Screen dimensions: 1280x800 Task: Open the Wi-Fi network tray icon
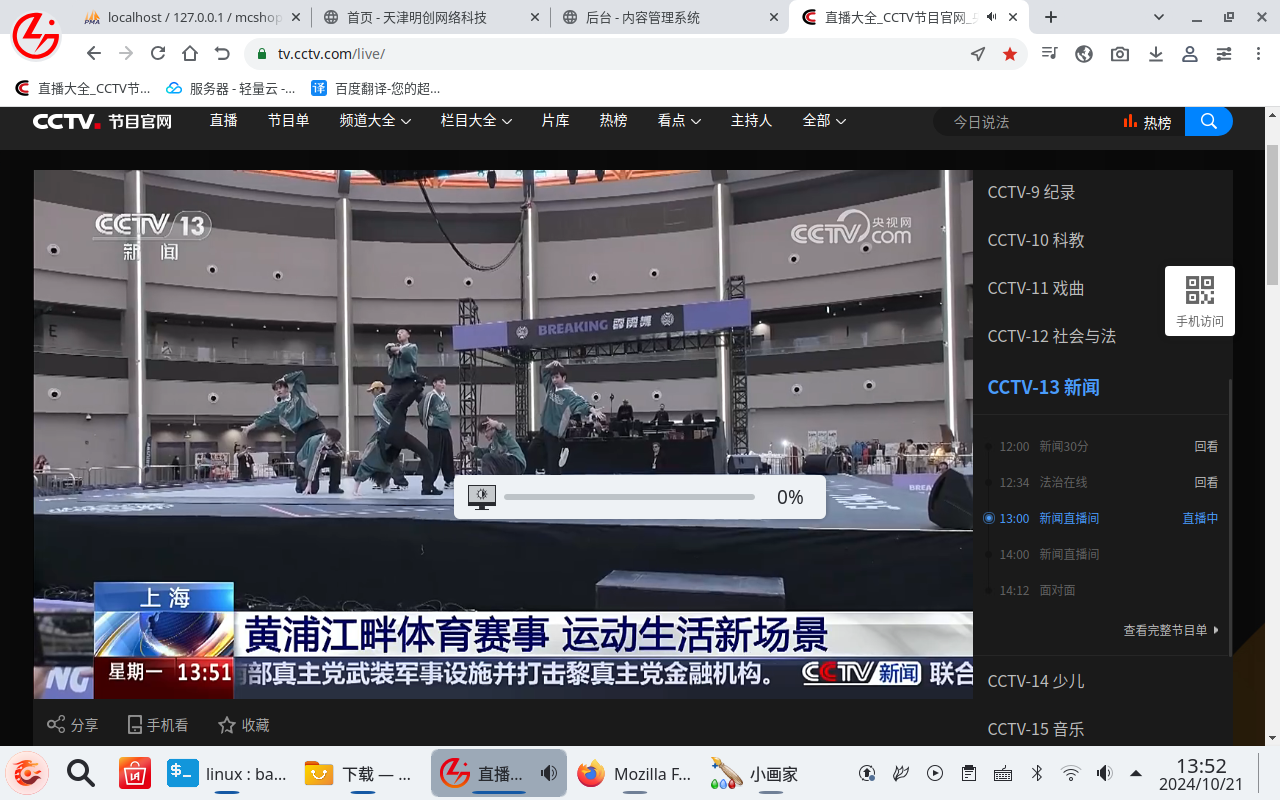pos(1070,773)
